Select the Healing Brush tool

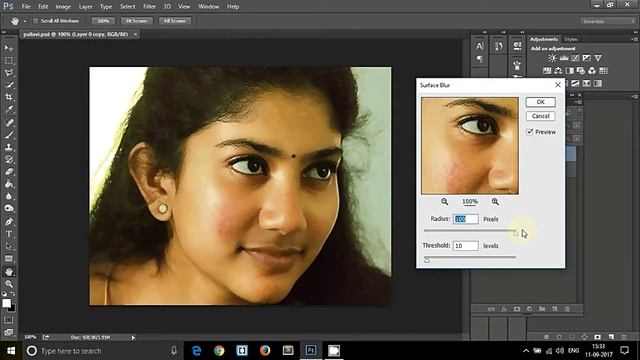tap(9, 122)
